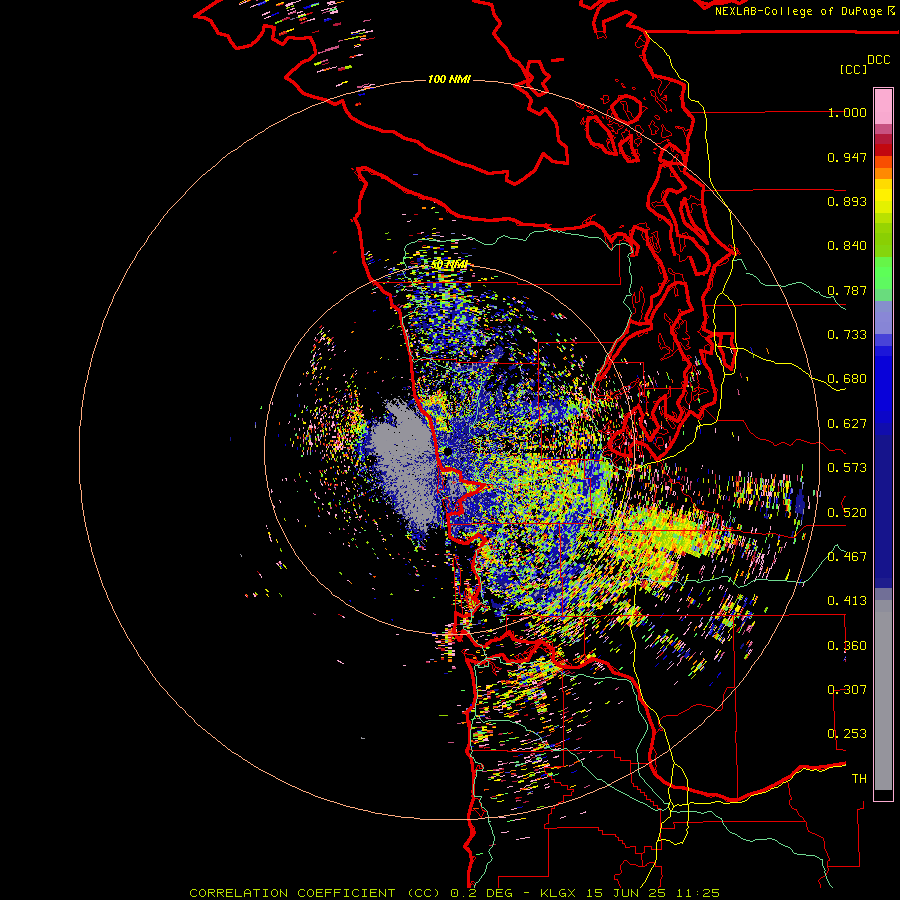Screen dimensions: 900x900
Task: Click the [CC] units label
Action: (854, 69)
